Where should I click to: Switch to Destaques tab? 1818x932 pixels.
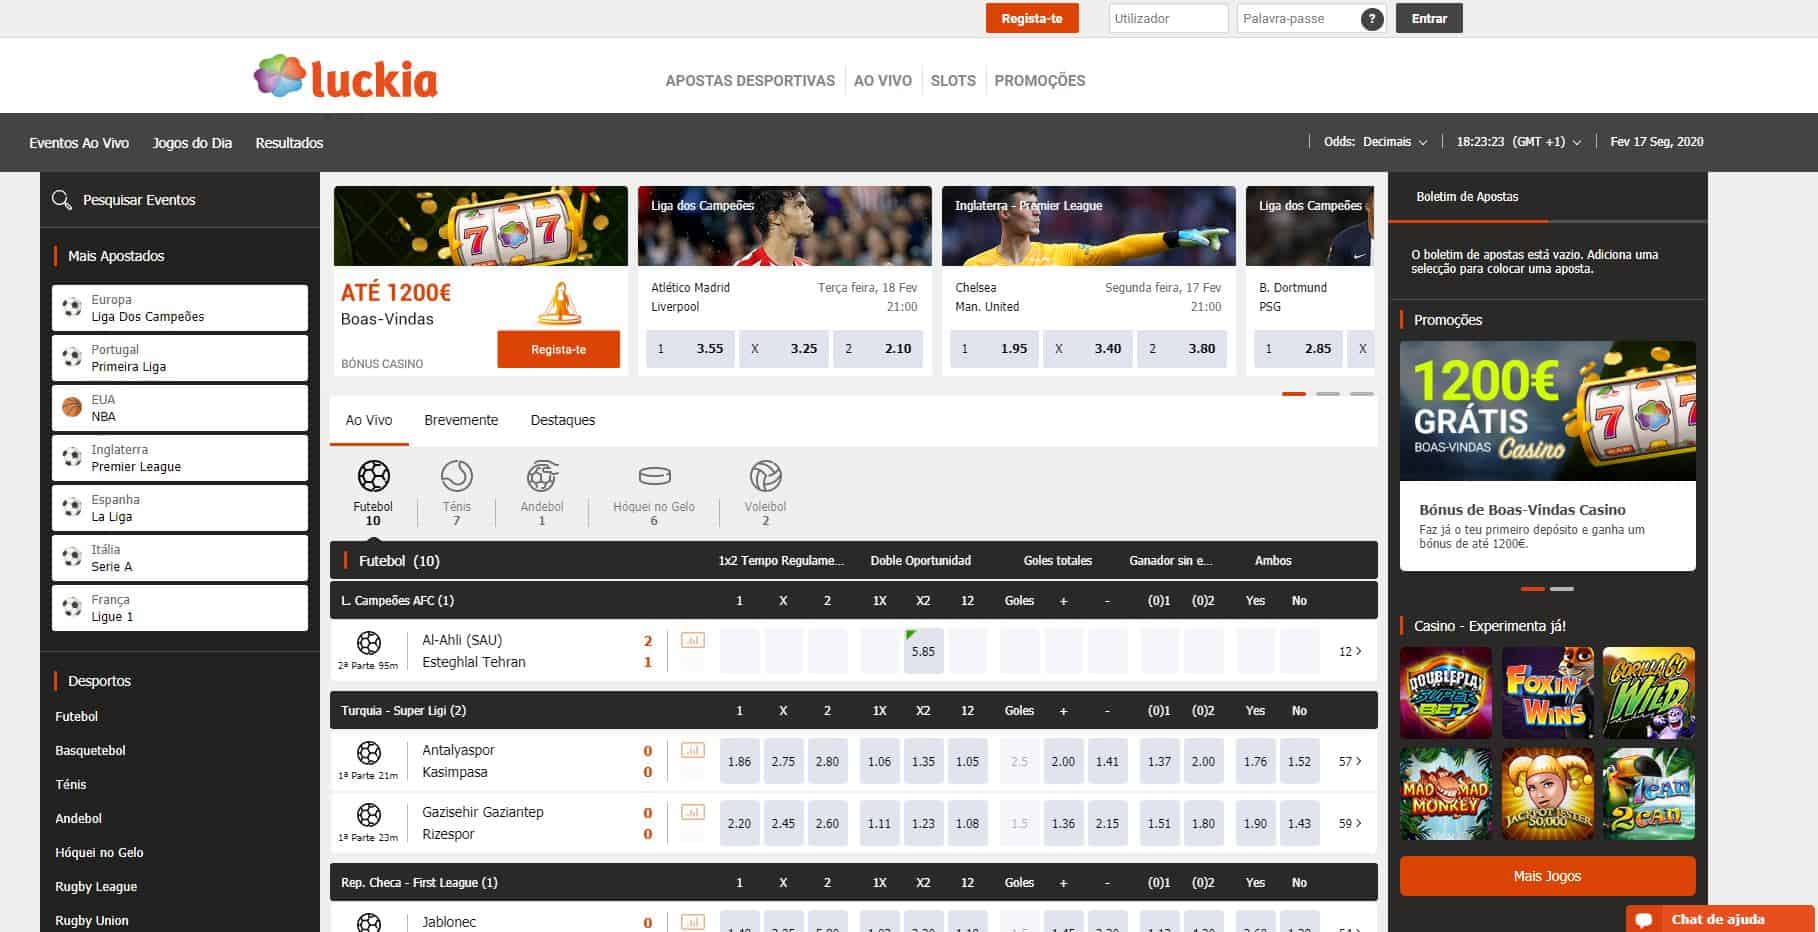tap(563, 420)
